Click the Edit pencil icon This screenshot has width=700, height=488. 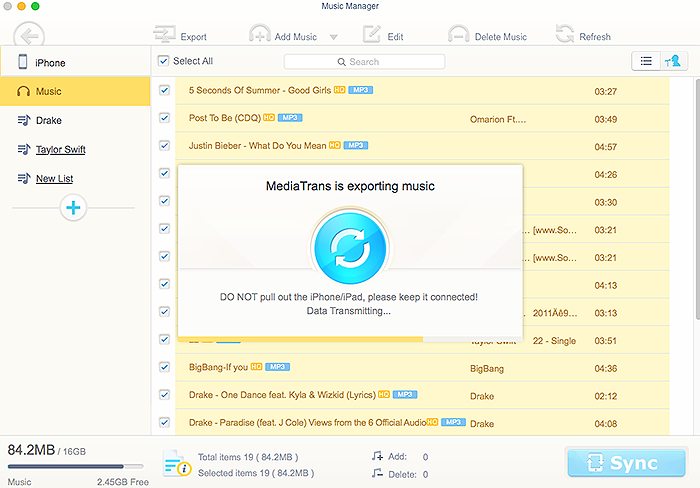click(371, 34)
